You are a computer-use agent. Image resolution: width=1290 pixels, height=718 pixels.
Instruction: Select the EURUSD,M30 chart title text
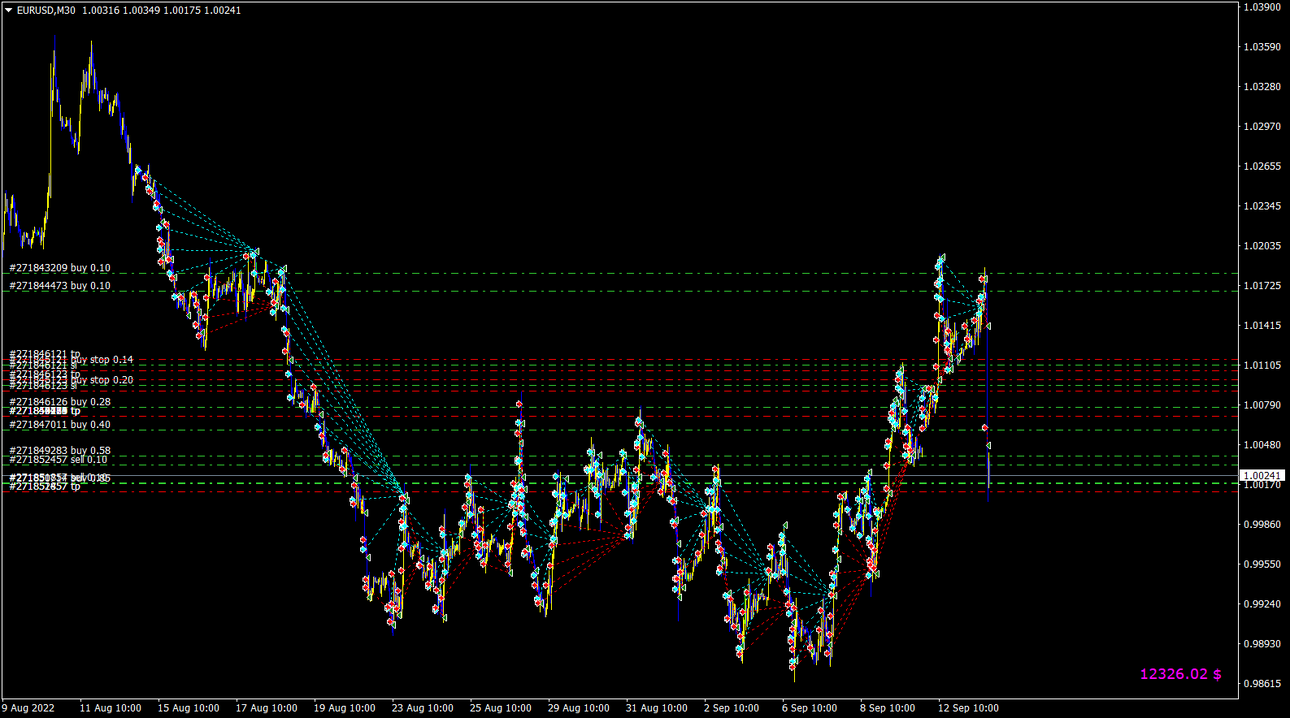45,10
